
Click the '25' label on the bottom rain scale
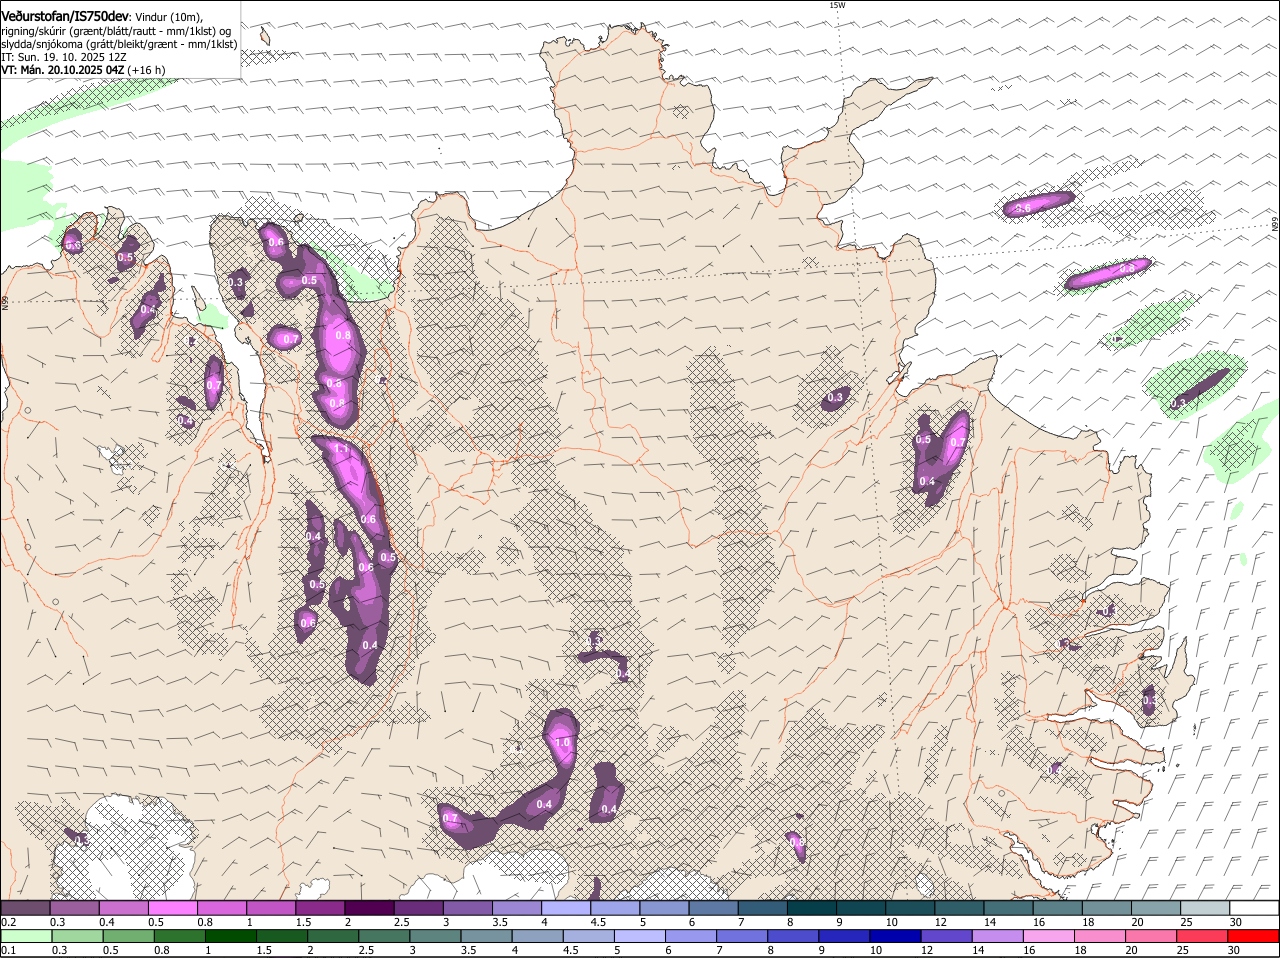click(x=1183, y=950)
